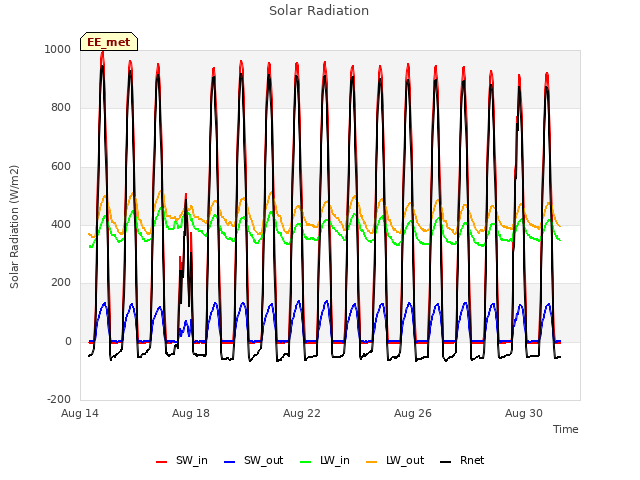Click the Aug 18 x-axis tick label

click(x=191, y=413)
